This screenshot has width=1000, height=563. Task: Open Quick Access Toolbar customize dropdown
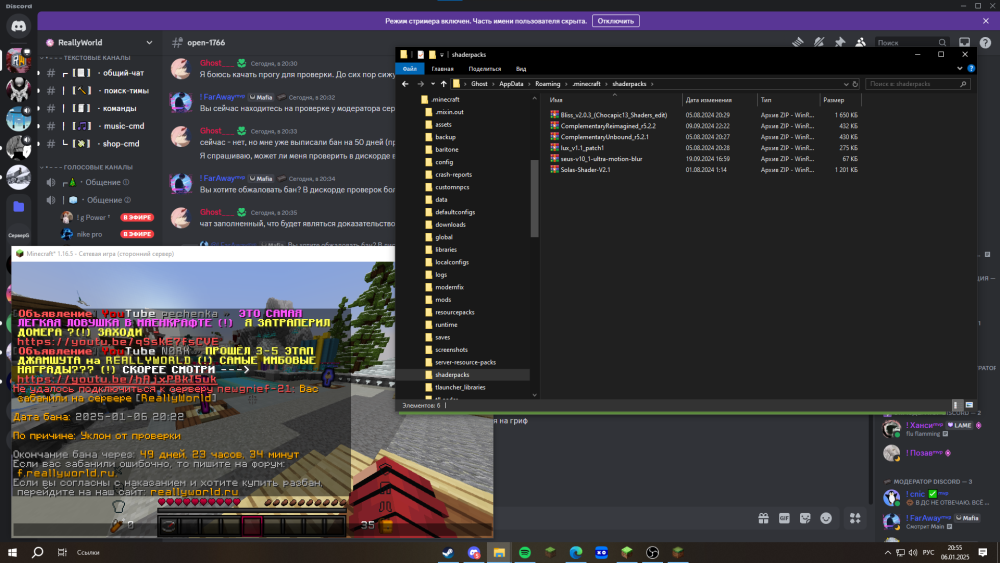pyautogui.click(x=442, y=55)
